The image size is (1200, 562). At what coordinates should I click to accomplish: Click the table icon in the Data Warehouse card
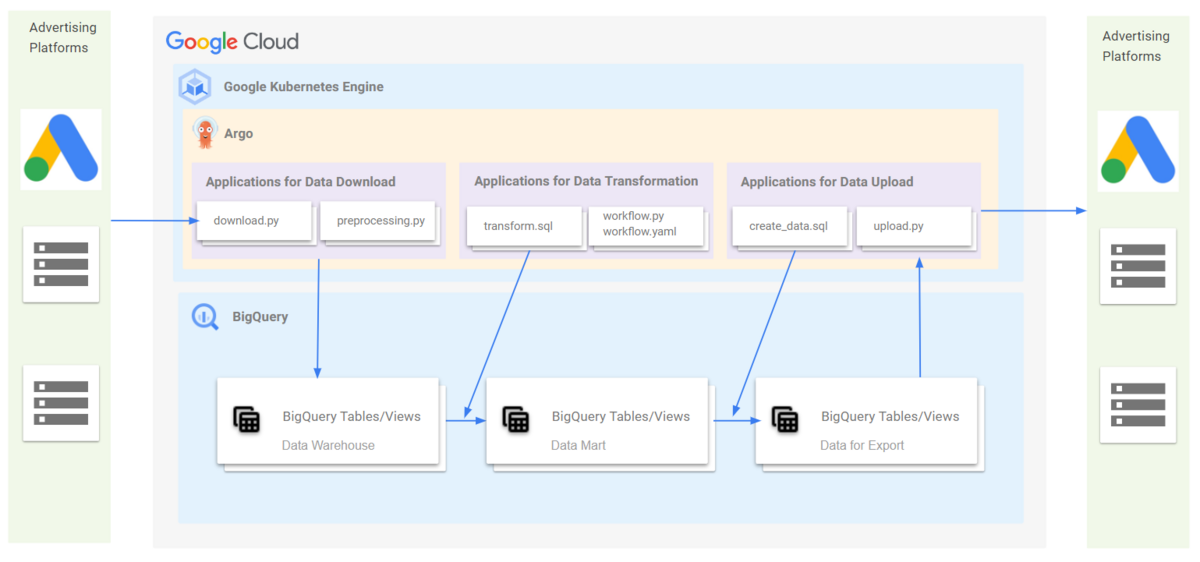(247, 419)
